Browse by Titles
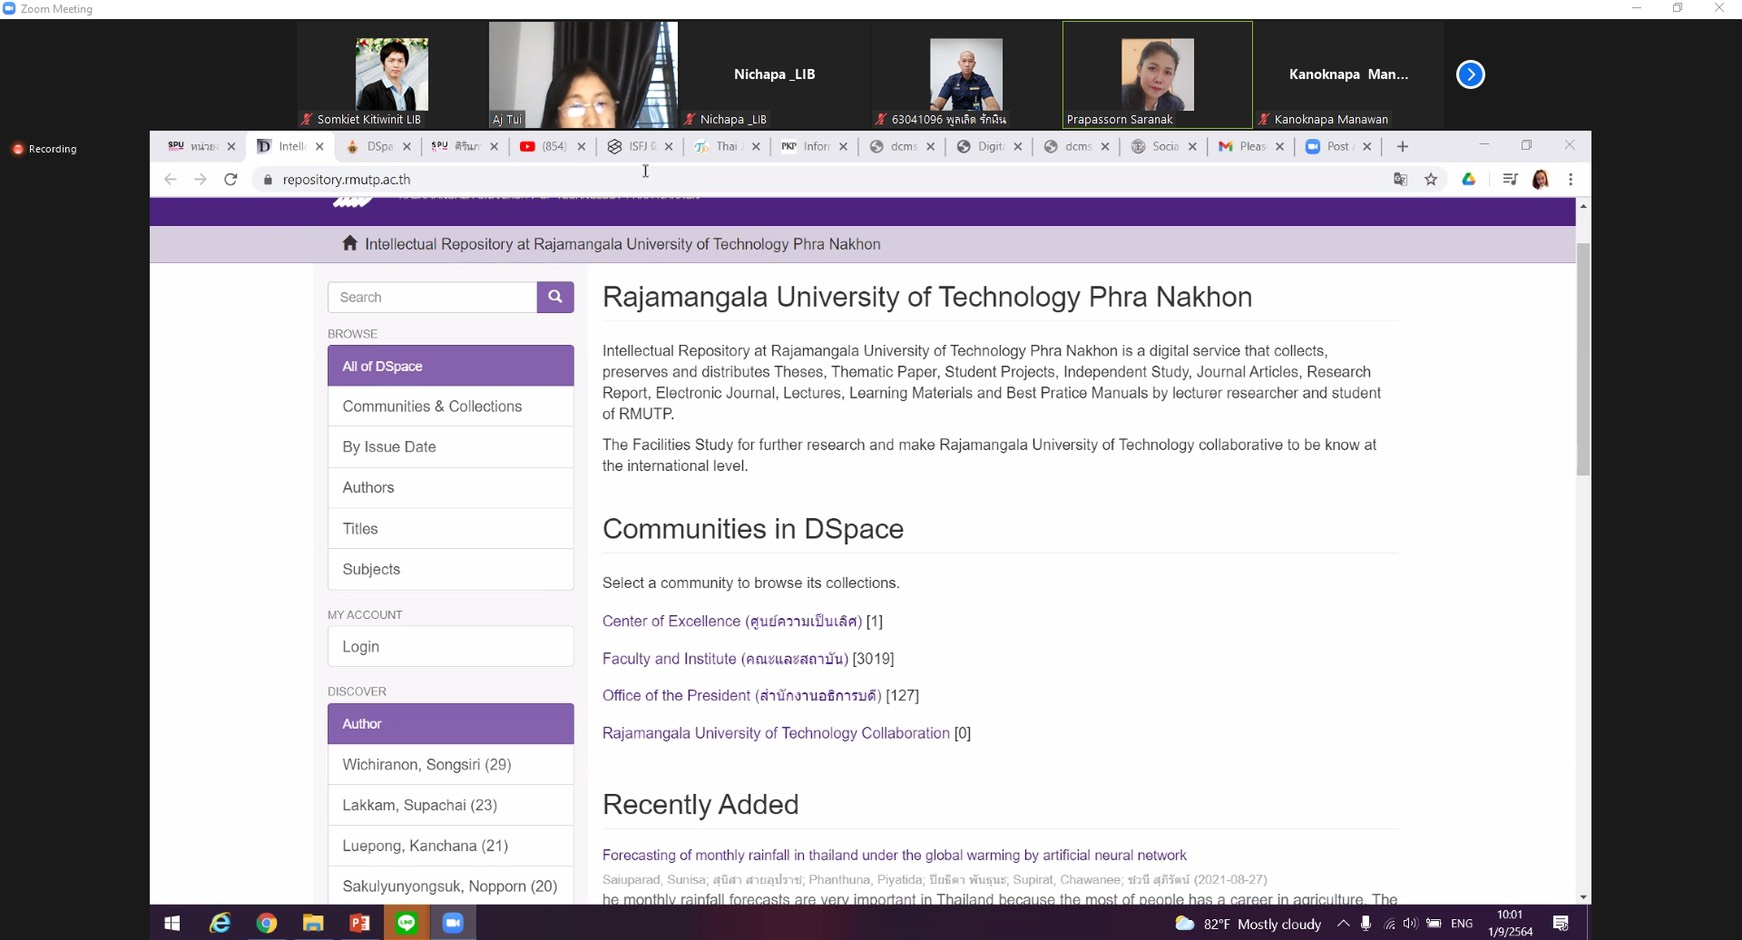The width and height of the screenshot is (1742, 940). (x=451, y=529)
